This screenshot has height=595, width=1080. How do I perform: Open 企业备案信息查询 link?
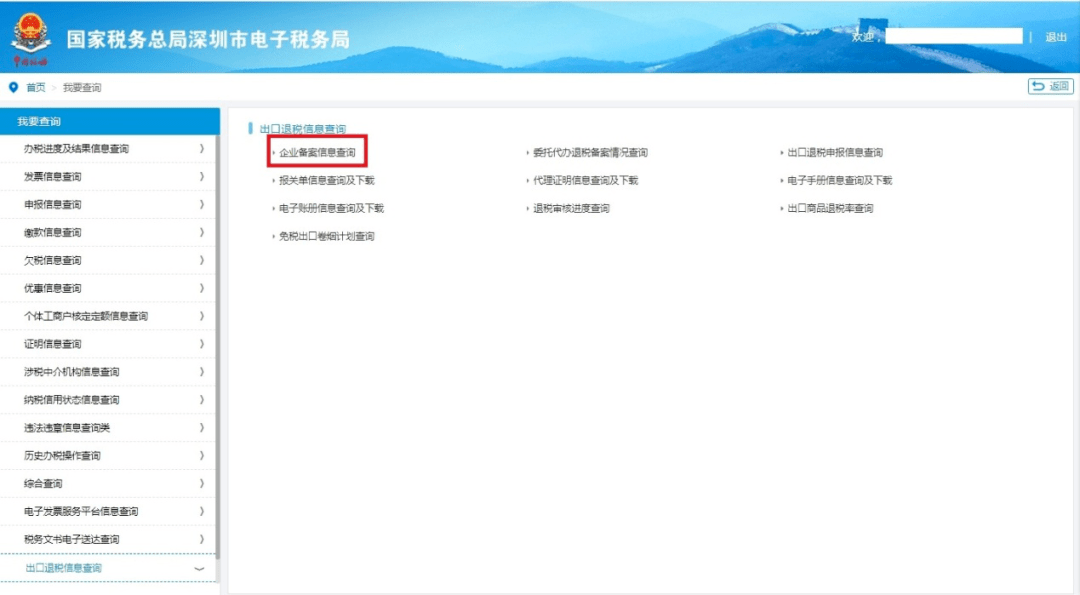(x=317, y=153)
